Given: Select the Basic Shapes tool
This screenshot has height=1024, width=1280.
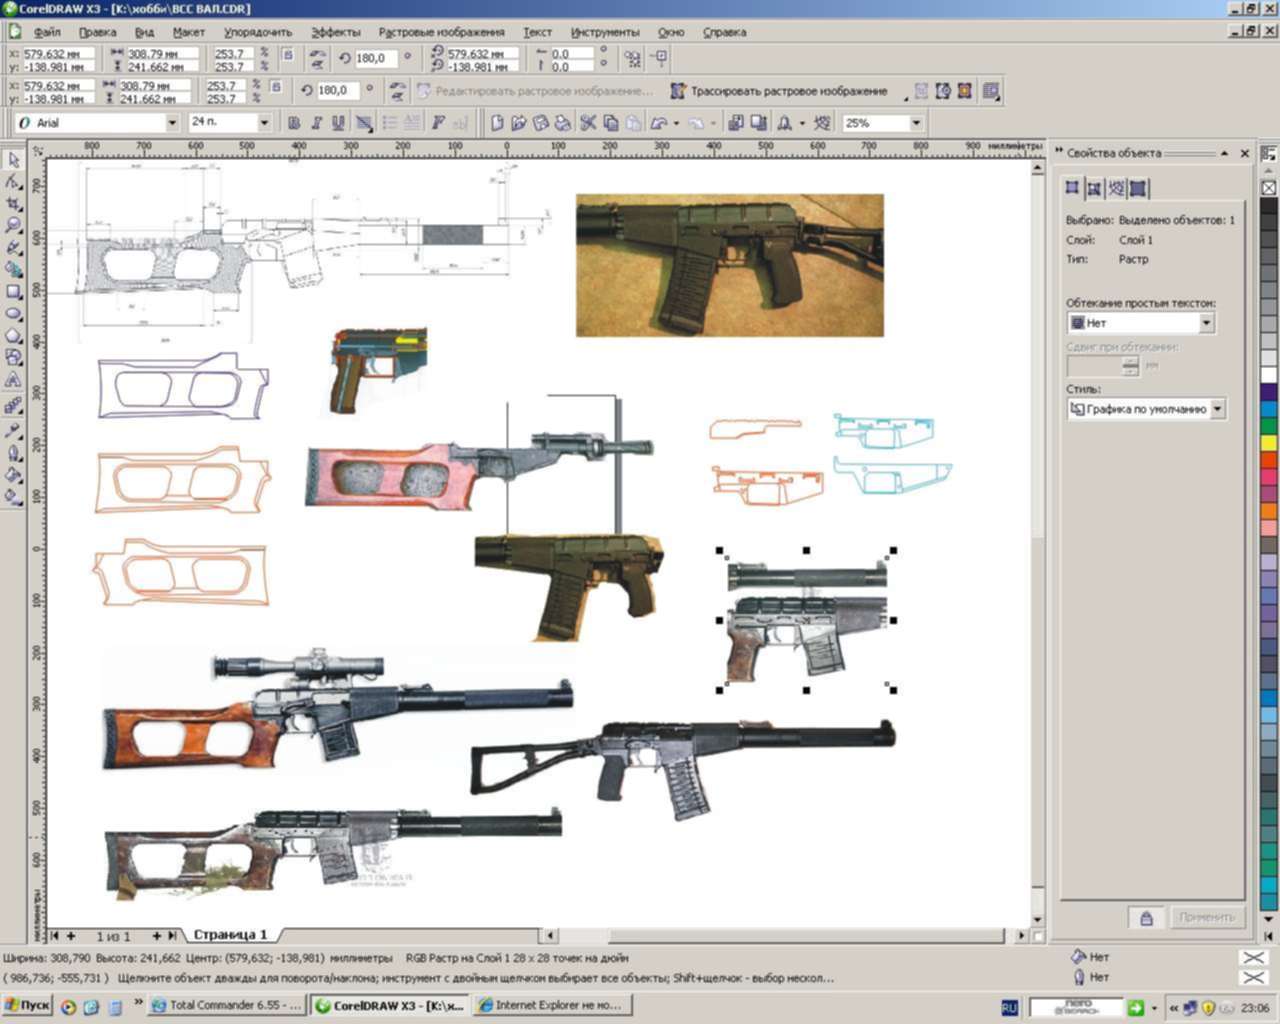Looking at the screenshot, I should [13, 358].
